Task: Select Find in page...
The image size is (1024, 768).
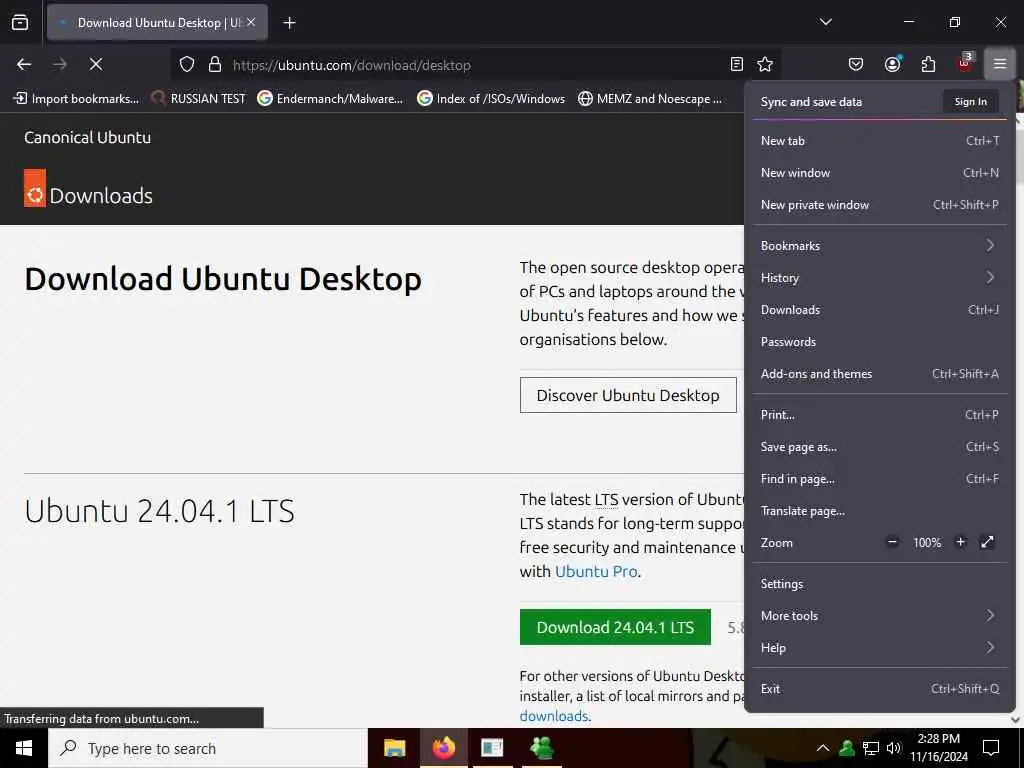Action: pyautogui.click(x=880, y=479)
